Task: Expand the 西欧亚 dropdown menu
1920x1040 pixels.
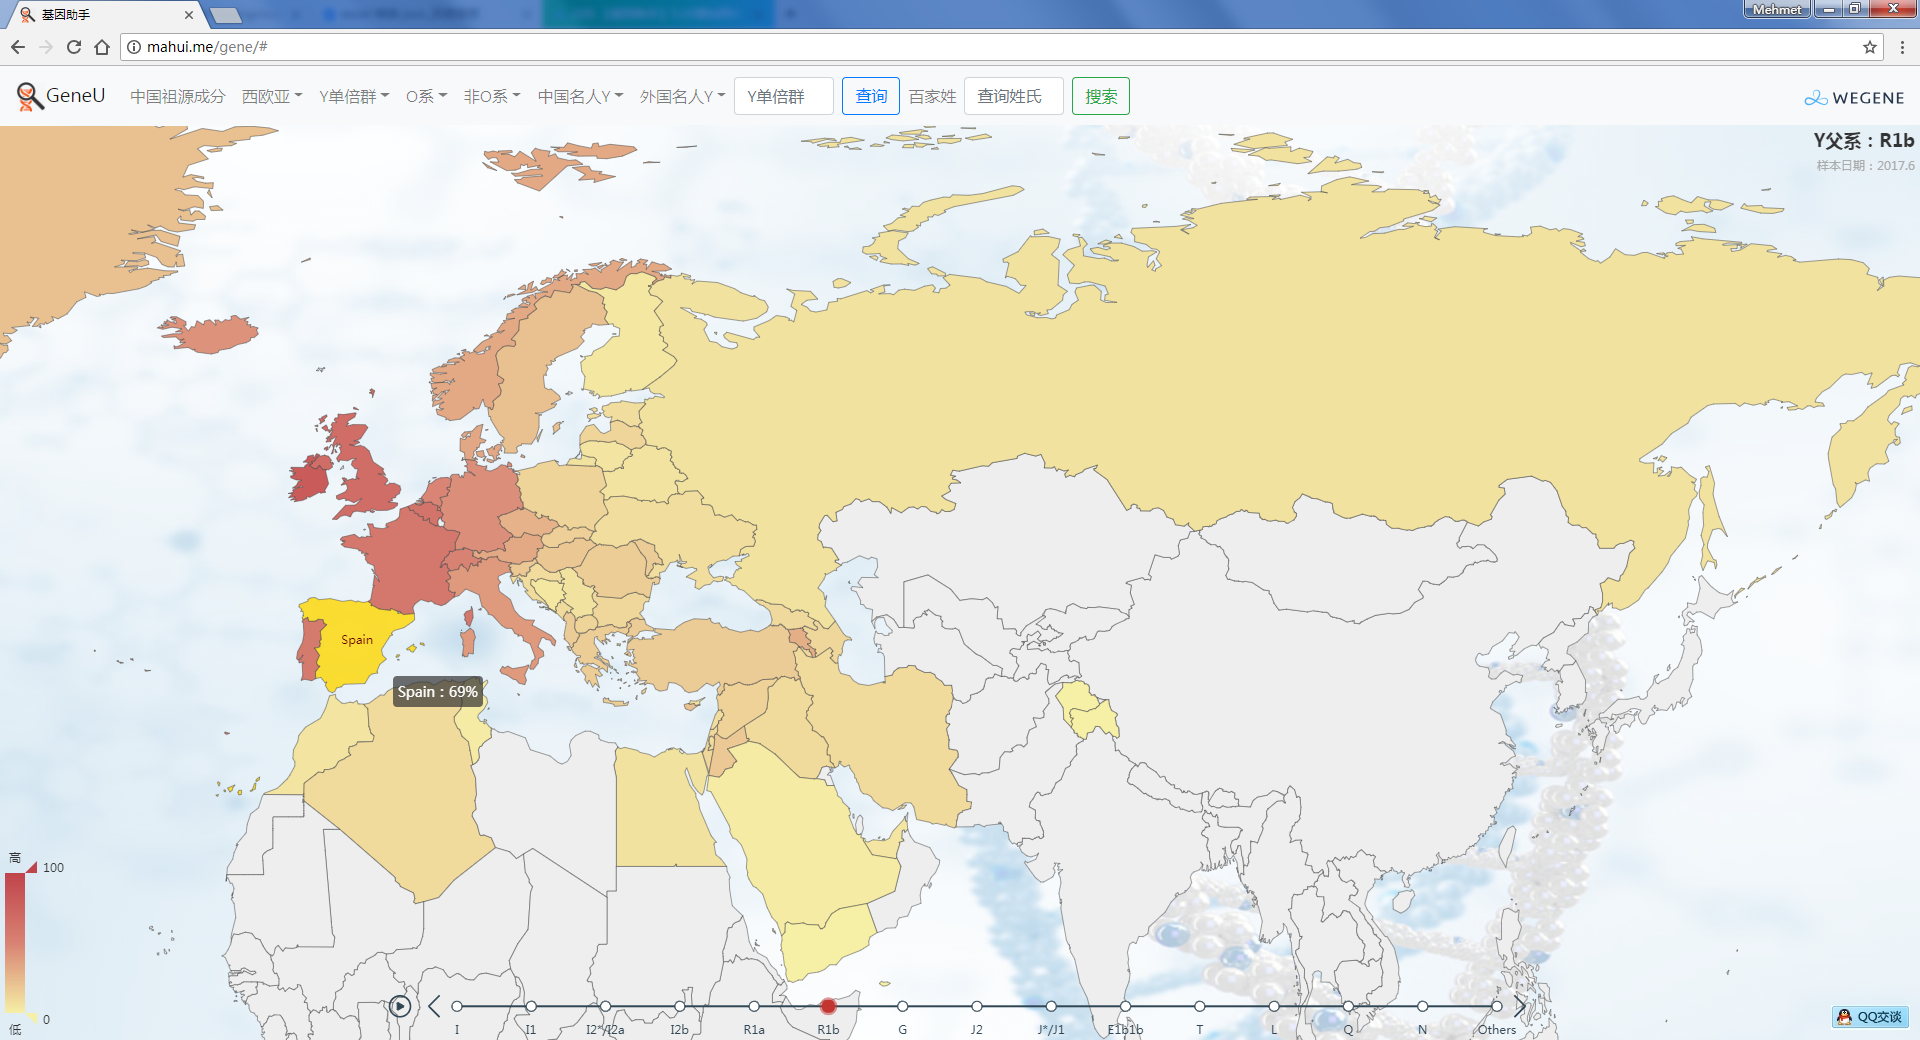Action: click(271, 97)
